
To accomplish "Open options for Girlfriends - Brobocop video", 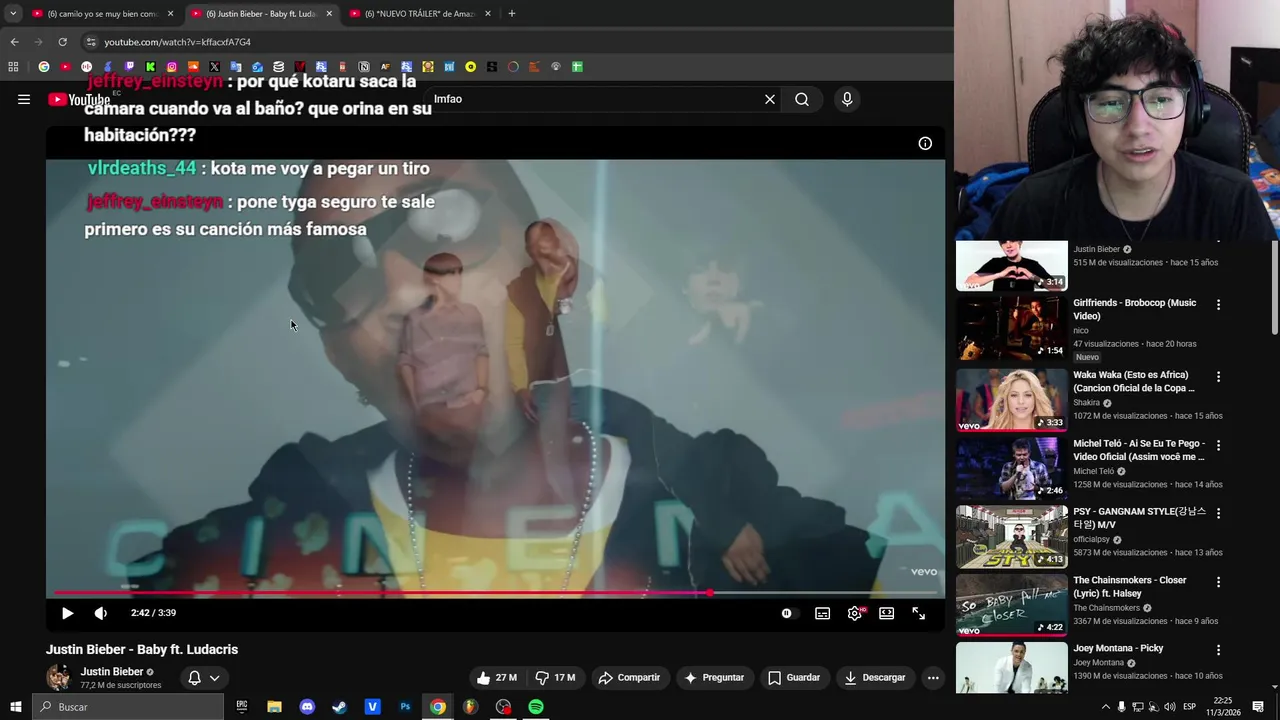I will tap(1218, 304).
